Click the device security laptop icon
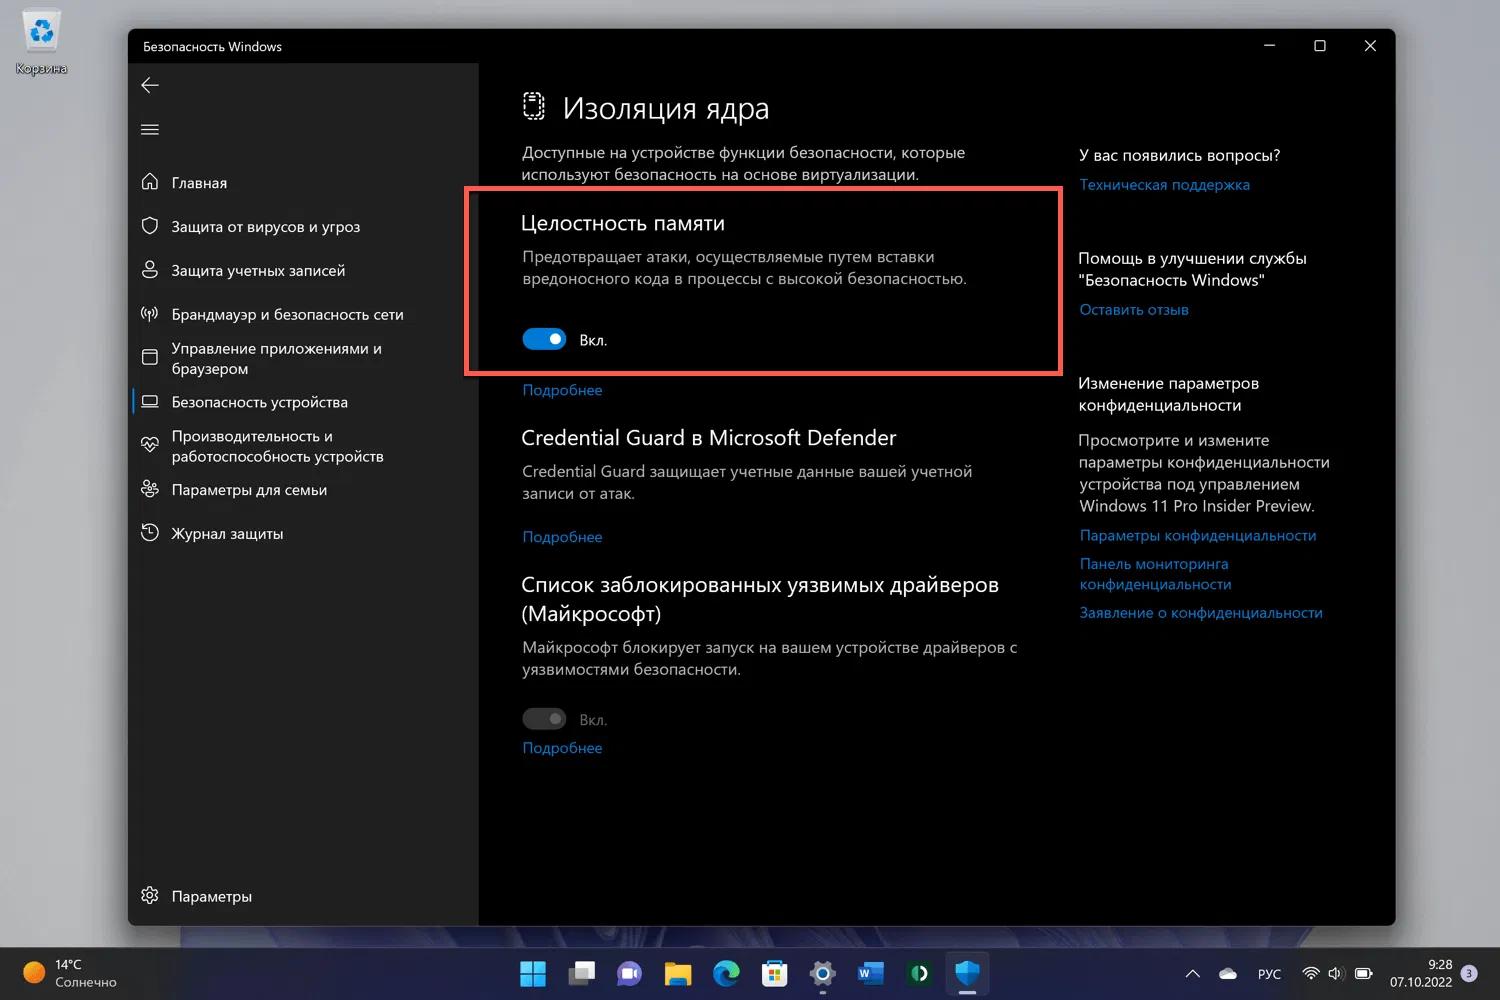Image resolution: width=1500 pixels, height=1000 pixels. 150,402
